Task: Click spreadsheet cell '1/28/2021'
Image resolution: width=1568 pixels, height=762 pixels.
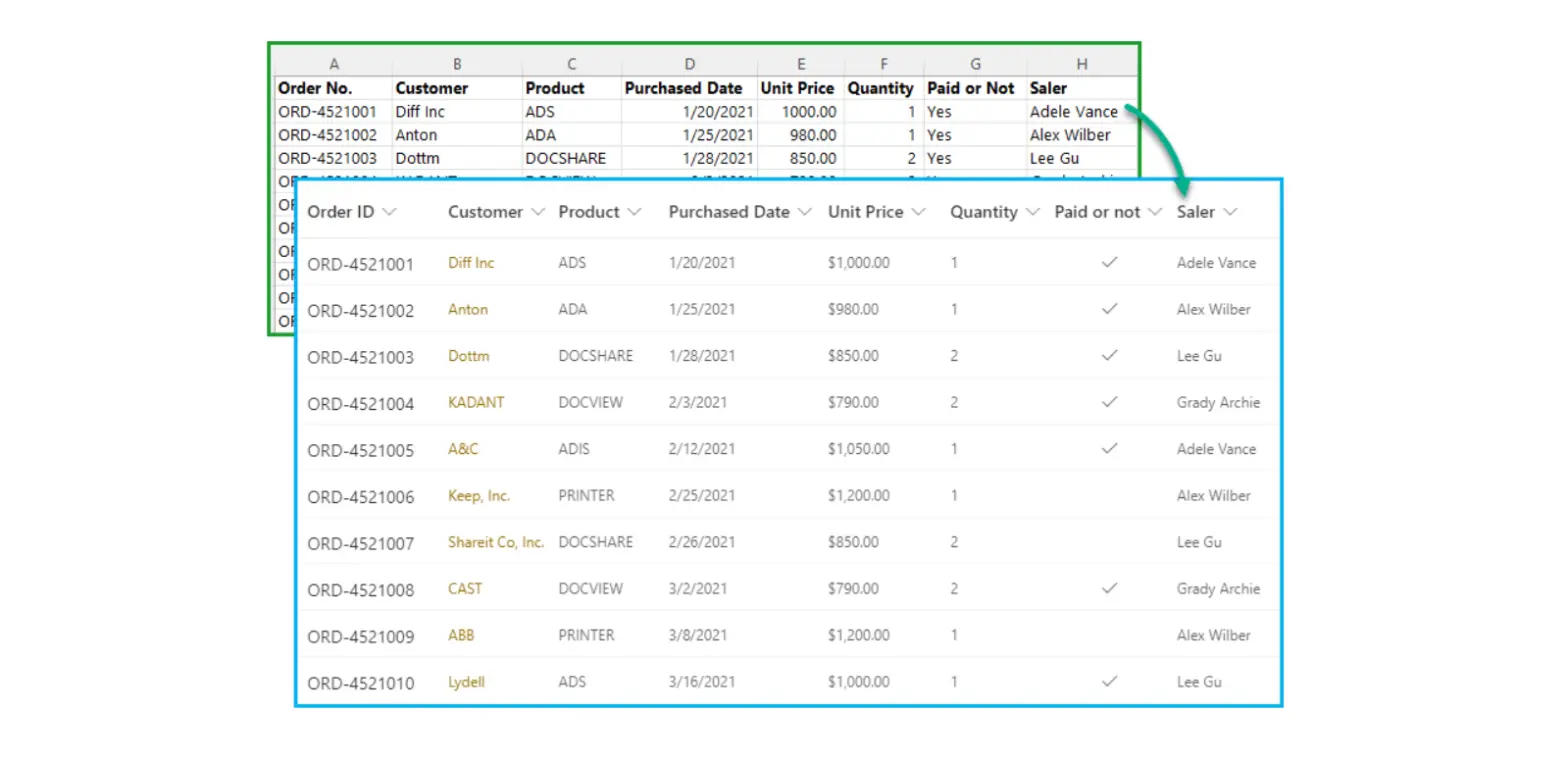Action: pyautogui.click(x=689, y=158)
